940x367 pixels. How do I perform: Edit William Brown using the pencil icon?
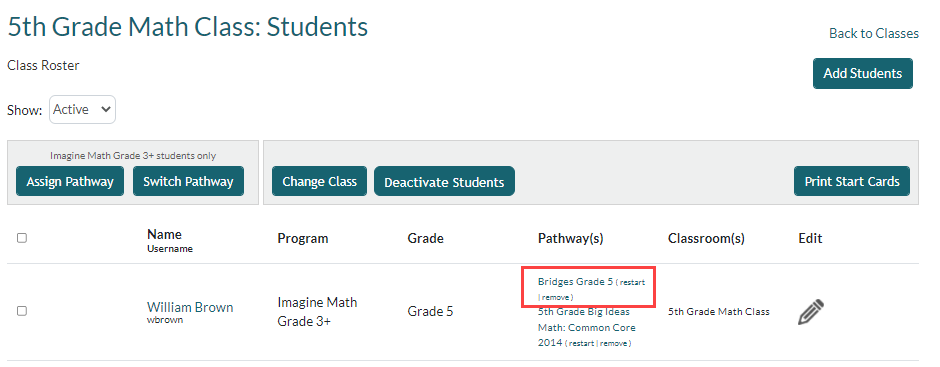pyautogui.click(x=811, y=312)
